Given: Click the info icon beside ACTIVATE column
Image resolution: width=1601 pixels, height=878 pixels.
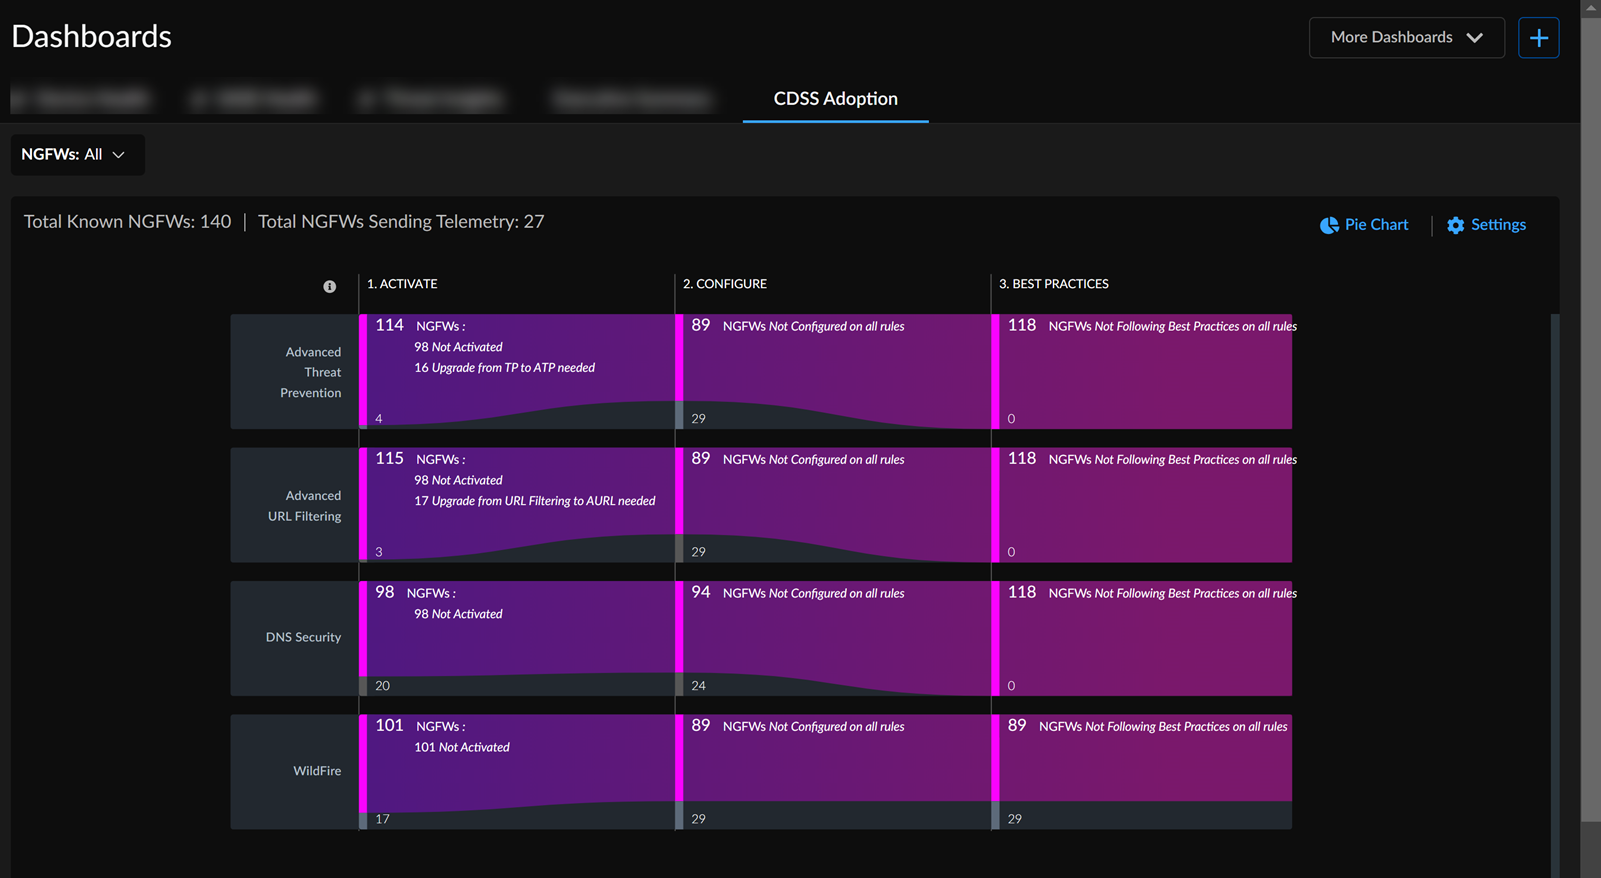Looking at the screenshot, I should pos(329,287).
